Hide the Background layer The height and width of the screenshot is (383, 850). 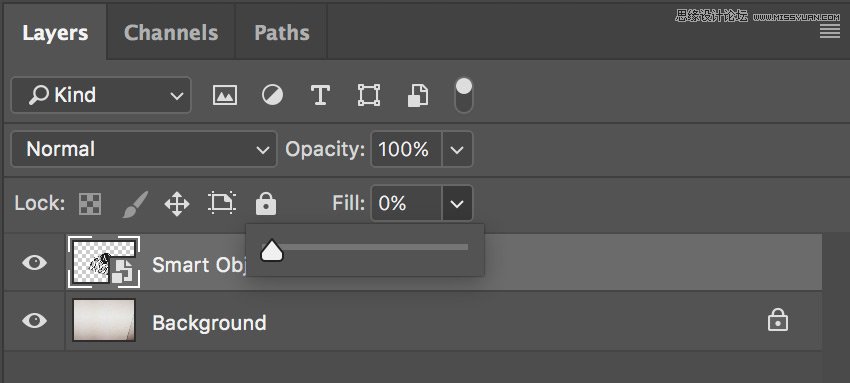tap(35, 321)
